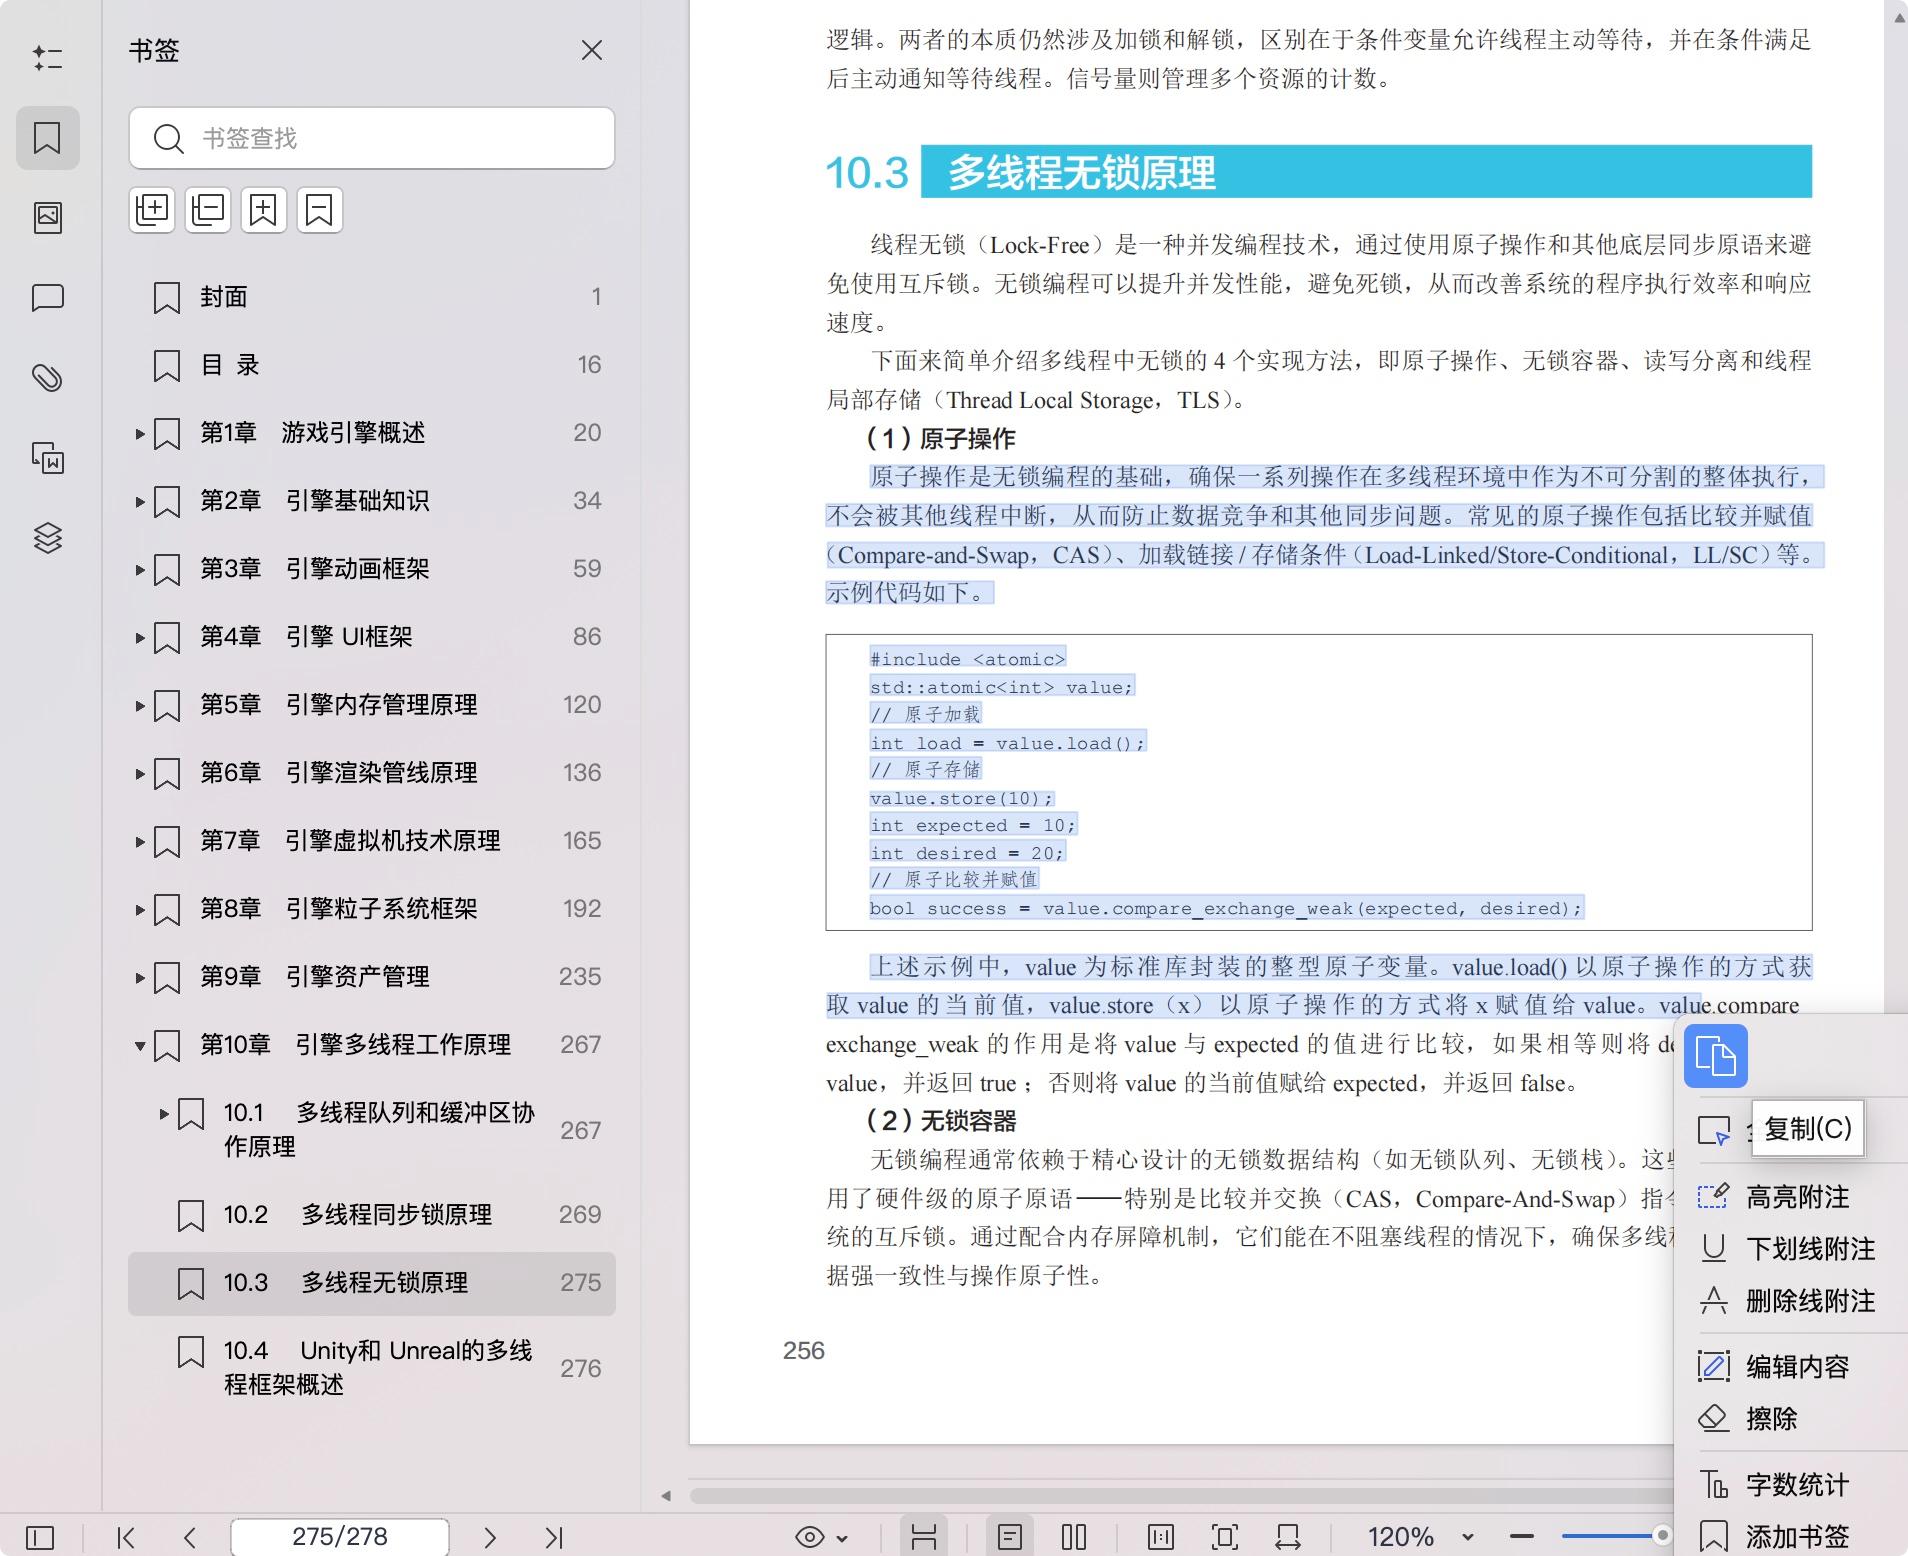Click the zoom out minus button
This screenshot has width=1908, height=1556.
(x=1522, y=1537)
